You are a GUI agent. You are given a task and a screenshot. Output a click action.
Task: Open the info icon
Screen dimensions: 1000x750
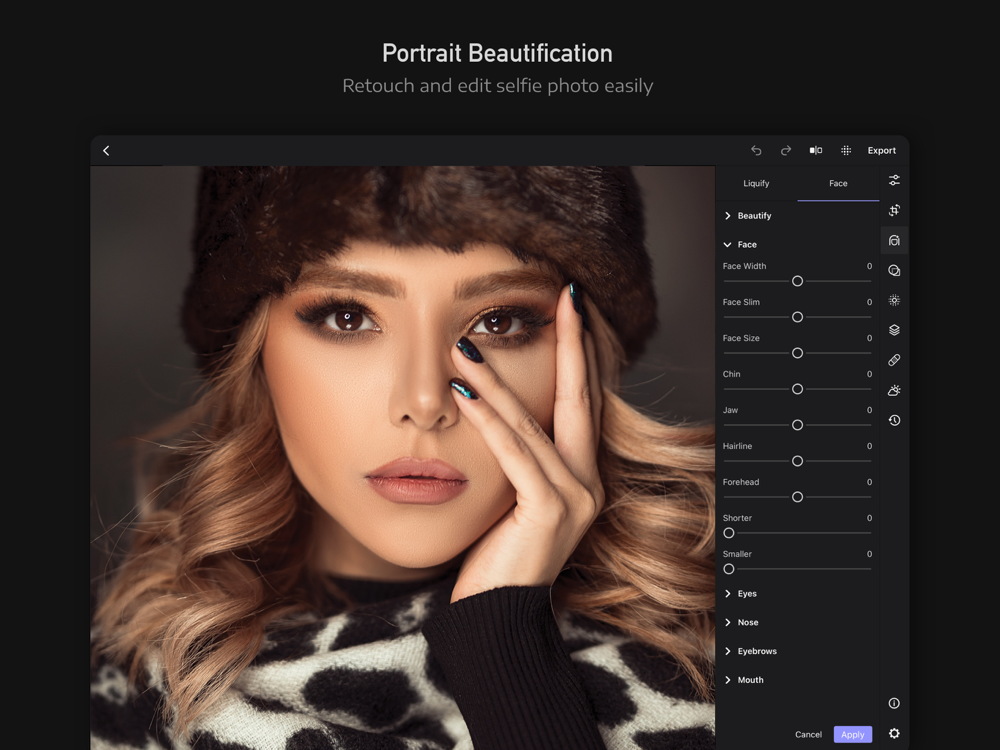click(x=894, y=703)
